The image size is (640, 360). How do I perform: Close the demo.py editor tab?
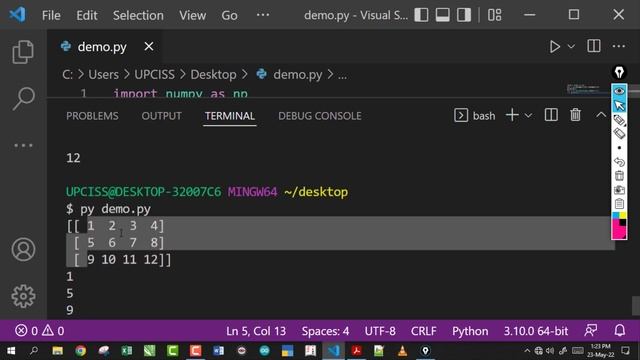pyautogui.click(x=149, y=47)
